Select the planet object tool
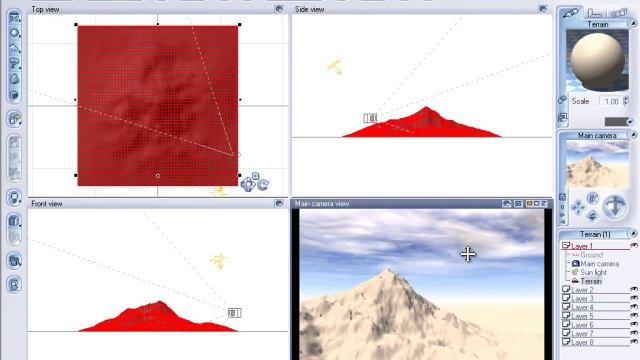The width and height of the screenshot is (640, 360). [x=15, y=95]
